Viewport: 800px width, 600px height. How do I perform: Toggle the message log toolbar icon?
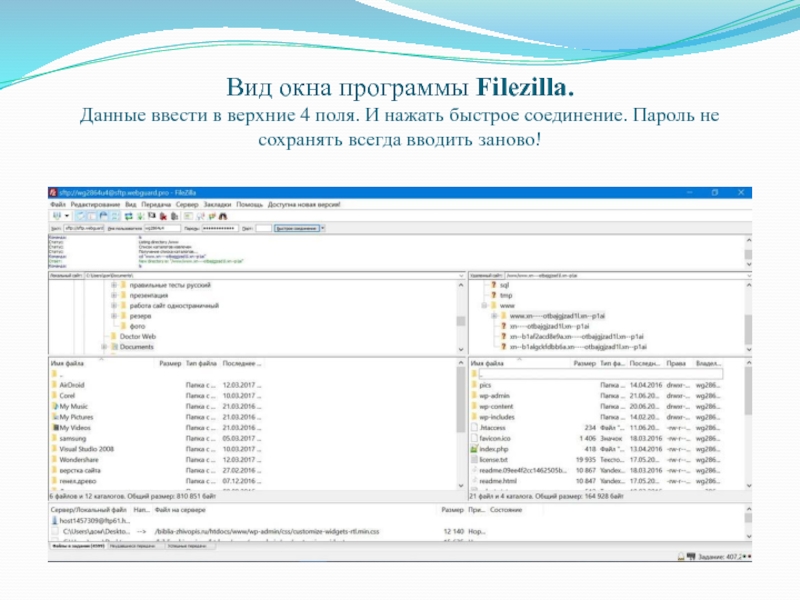click(x=81, y=216)
